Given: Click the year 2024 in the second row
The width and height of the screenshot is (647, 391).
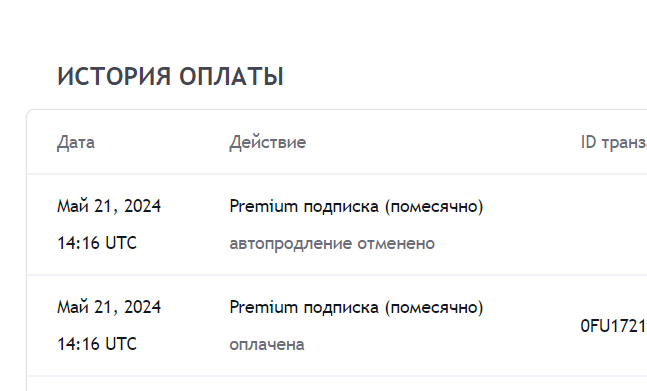Looking at the screenshot, I should coord(142,307).
